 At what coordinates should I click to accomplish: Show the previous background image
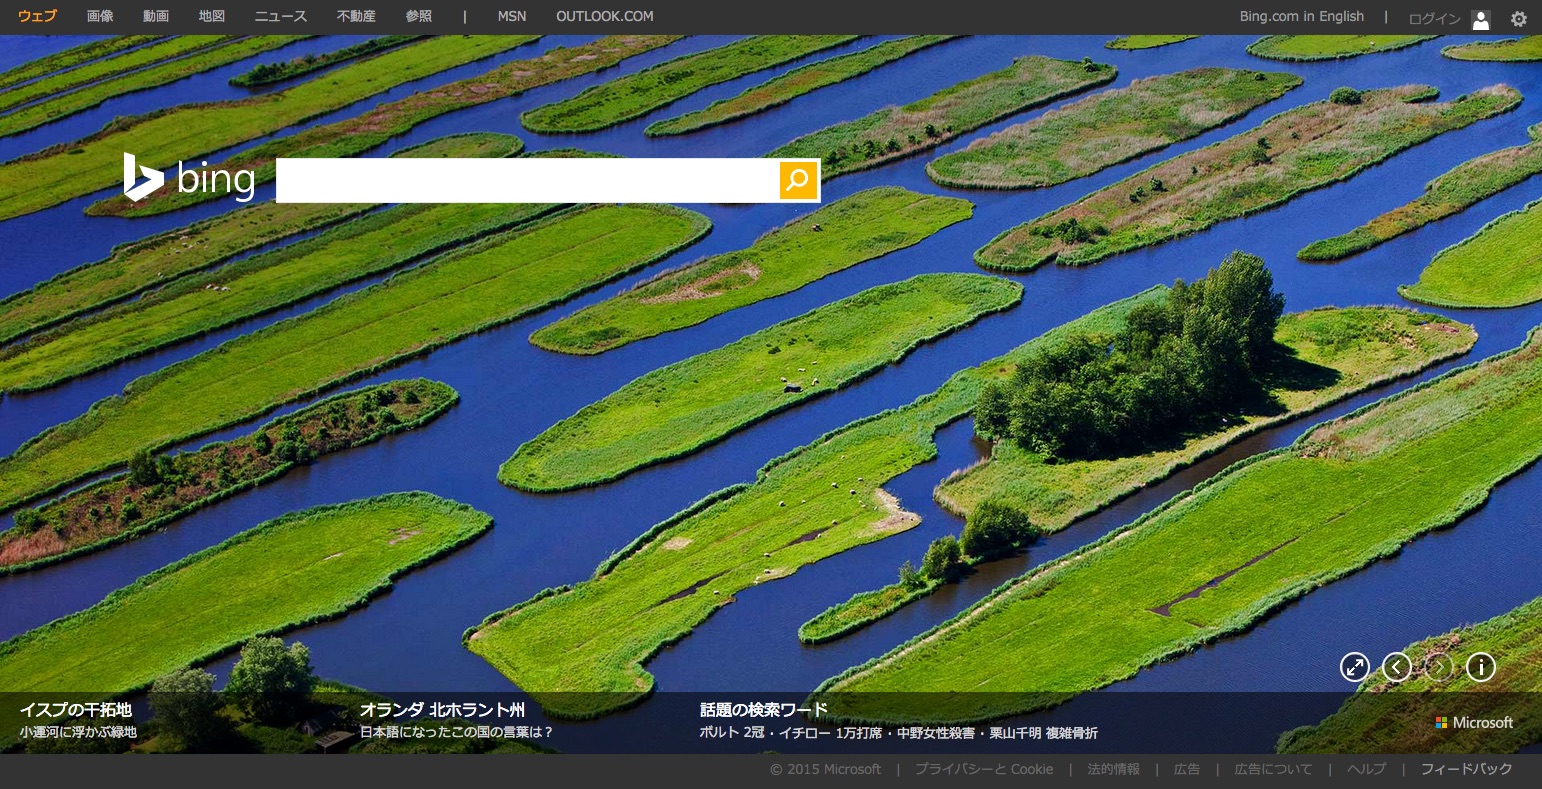click(1396, 667)
